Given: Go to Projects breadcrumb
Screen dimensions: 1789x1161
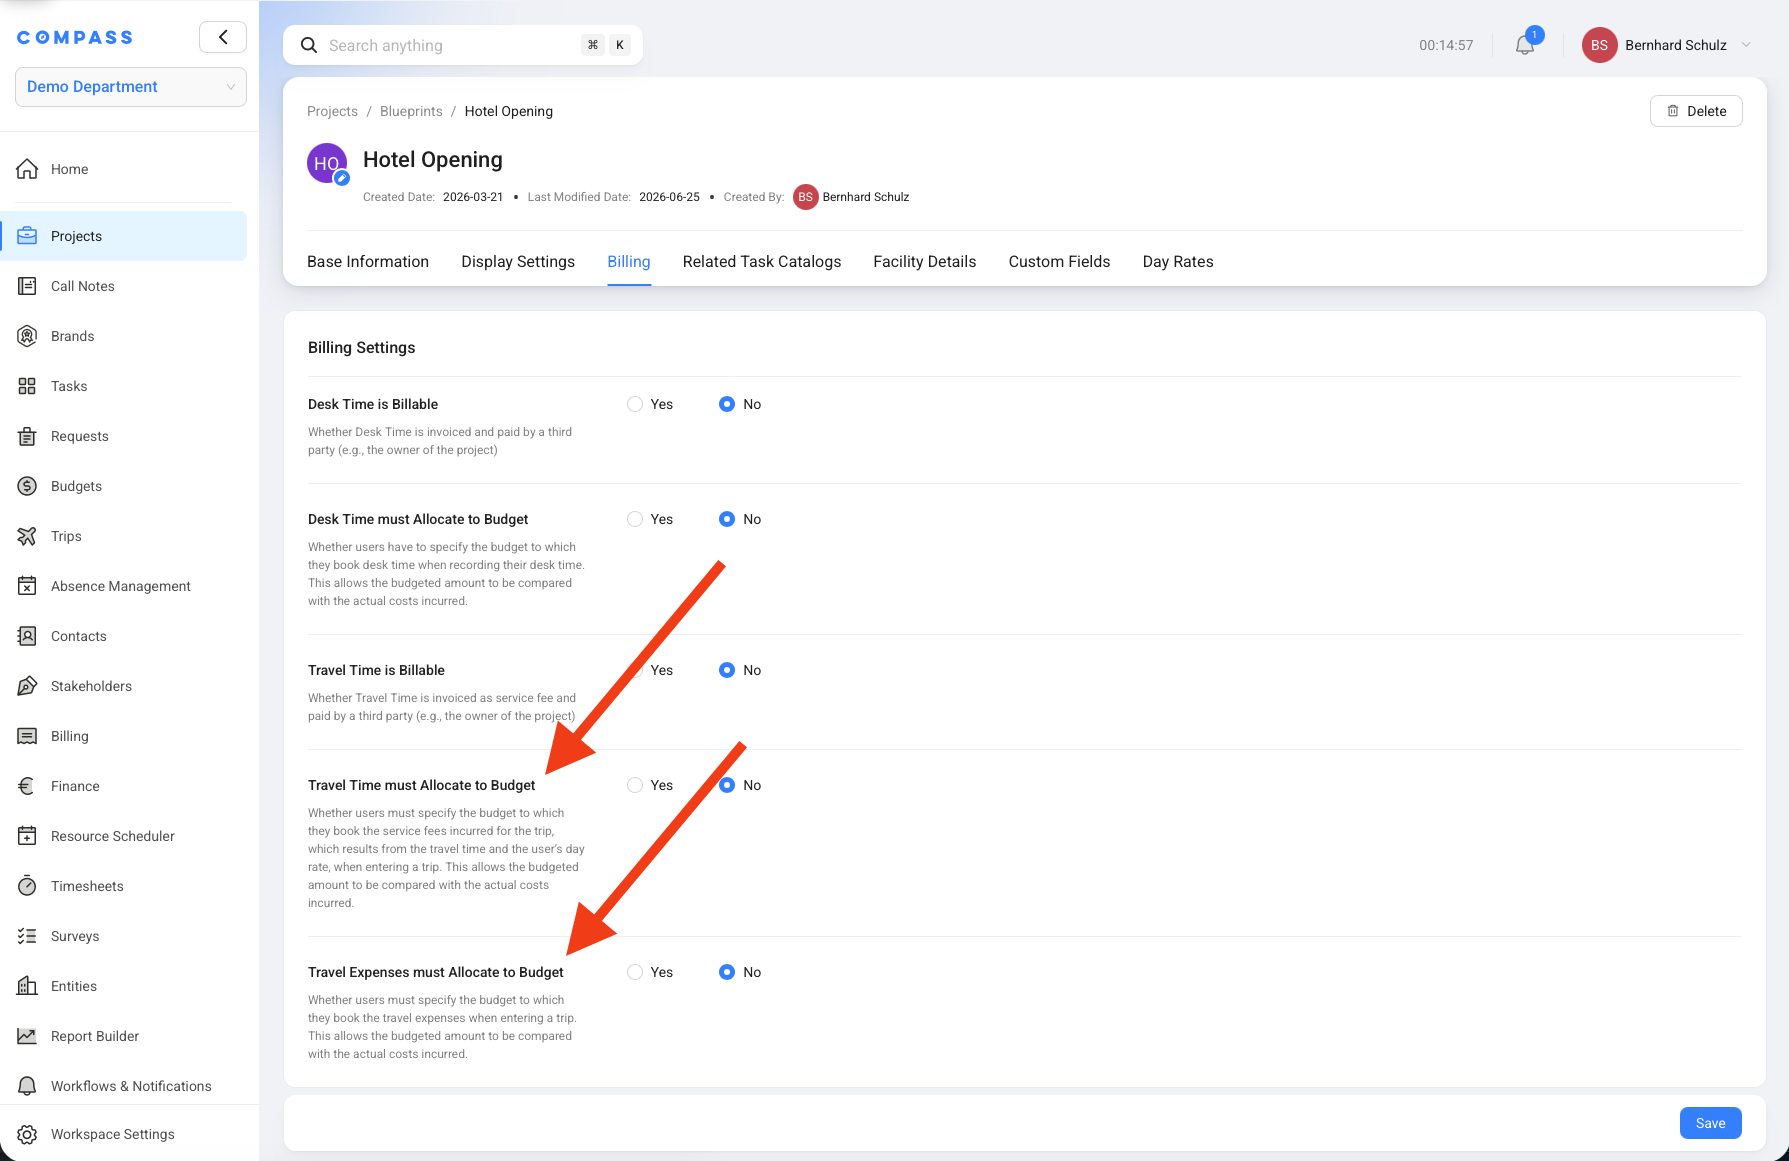Looking at the screenshot, I should point(332,111).
